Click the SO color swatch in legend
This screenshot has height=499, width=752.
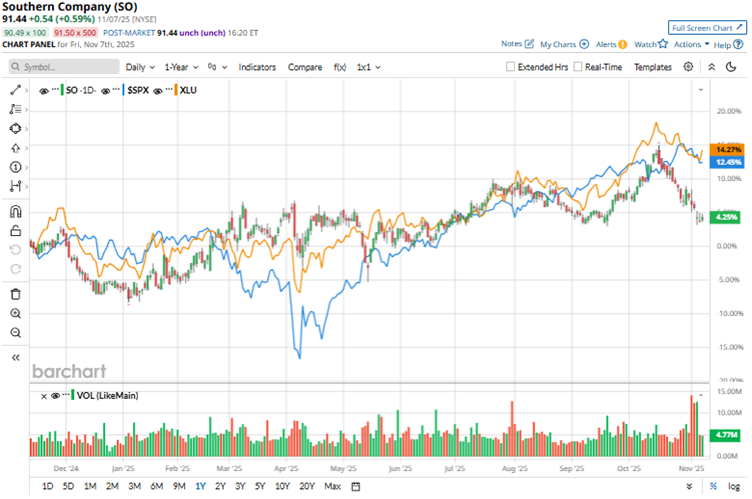(x=62, y=90)
